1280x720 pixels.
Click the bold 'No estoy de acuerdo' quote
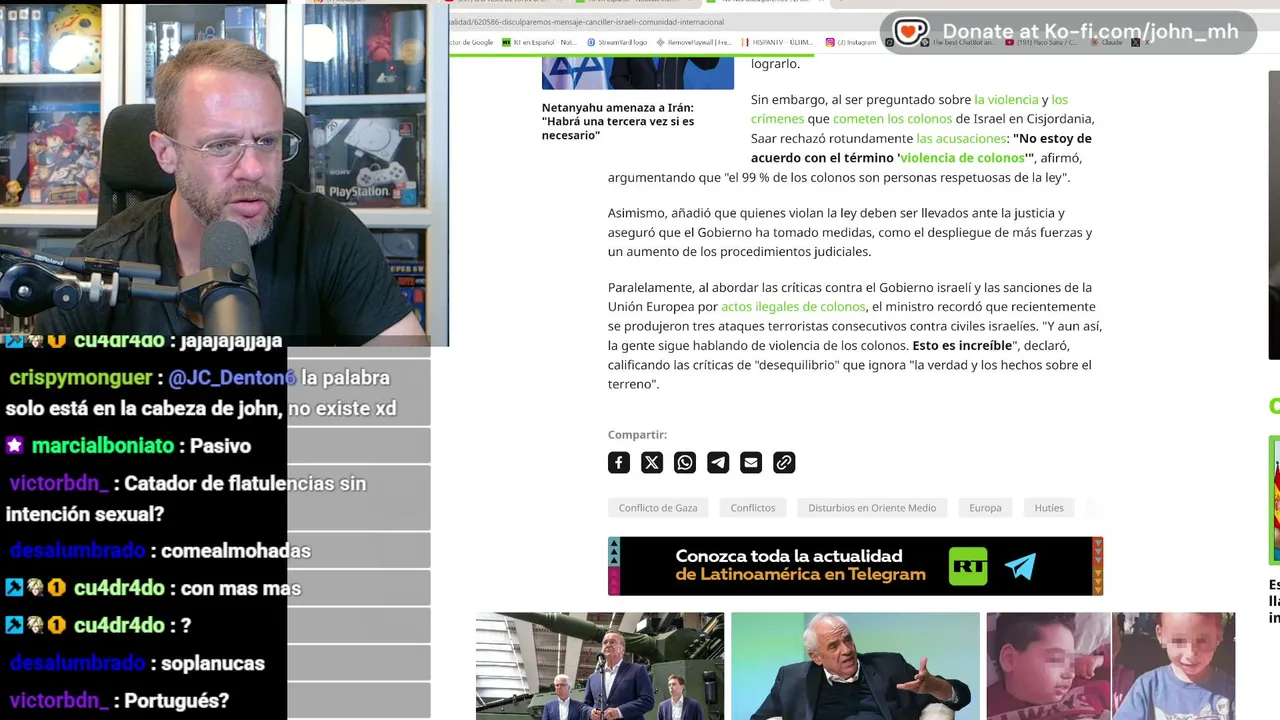(x=922, y=148)
